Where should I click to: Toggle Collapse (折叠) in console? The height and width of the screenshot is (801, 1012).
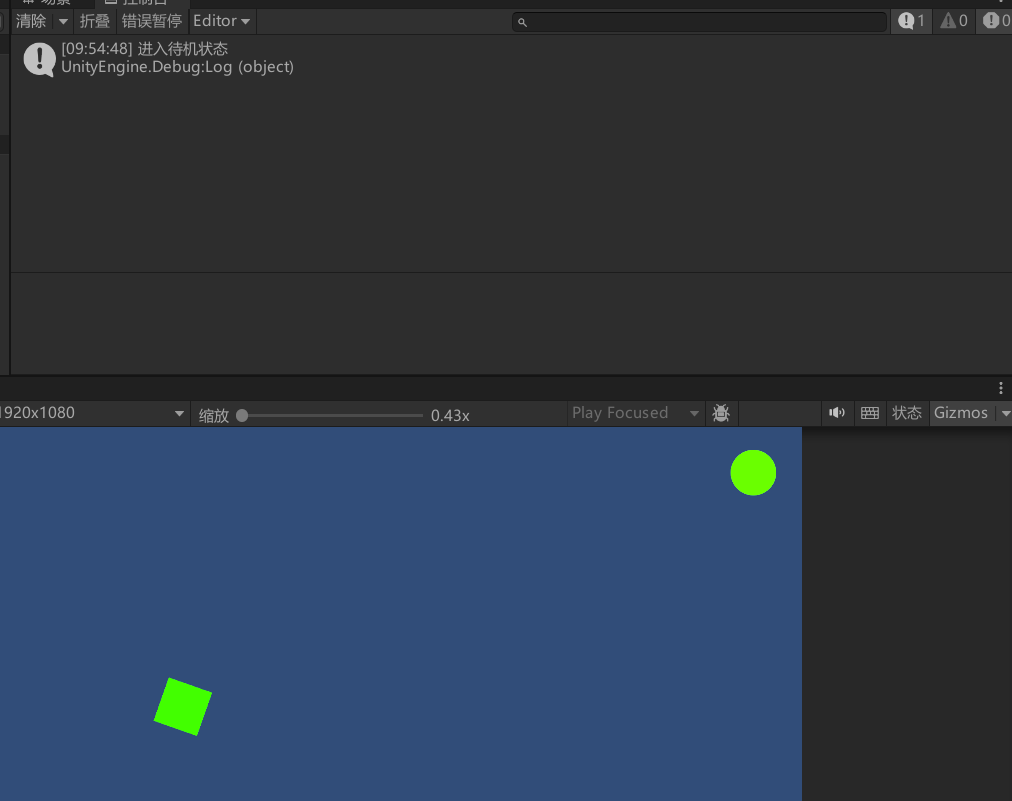click(x=94, y=21)
